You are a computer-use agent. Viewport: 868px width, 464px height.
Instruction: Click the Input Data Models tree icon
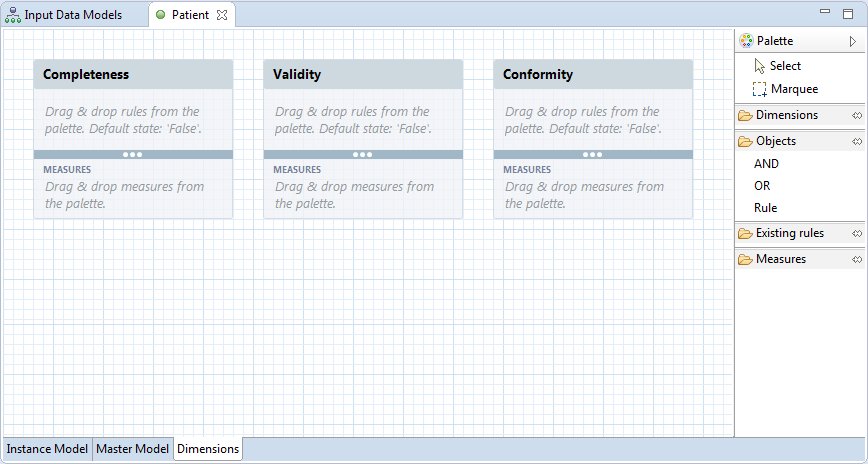[12, 15]
